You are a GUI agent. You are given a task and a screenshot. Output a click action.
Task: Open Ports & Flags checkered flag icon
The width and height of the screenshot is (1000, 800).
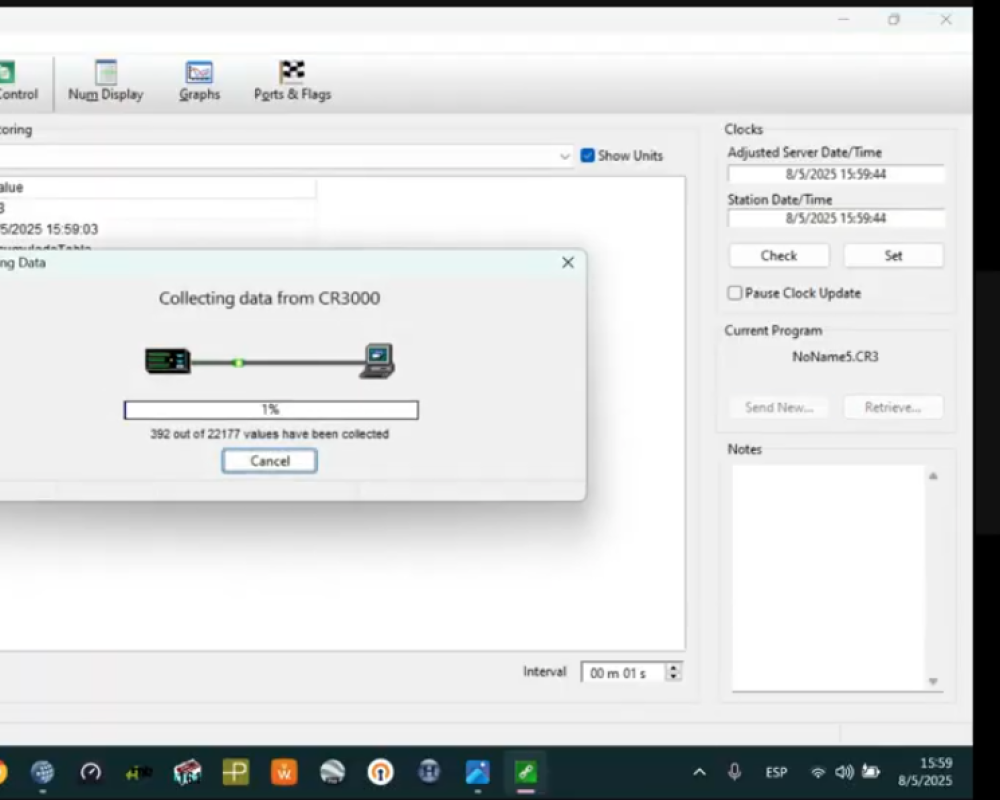[x=292, y=80]
